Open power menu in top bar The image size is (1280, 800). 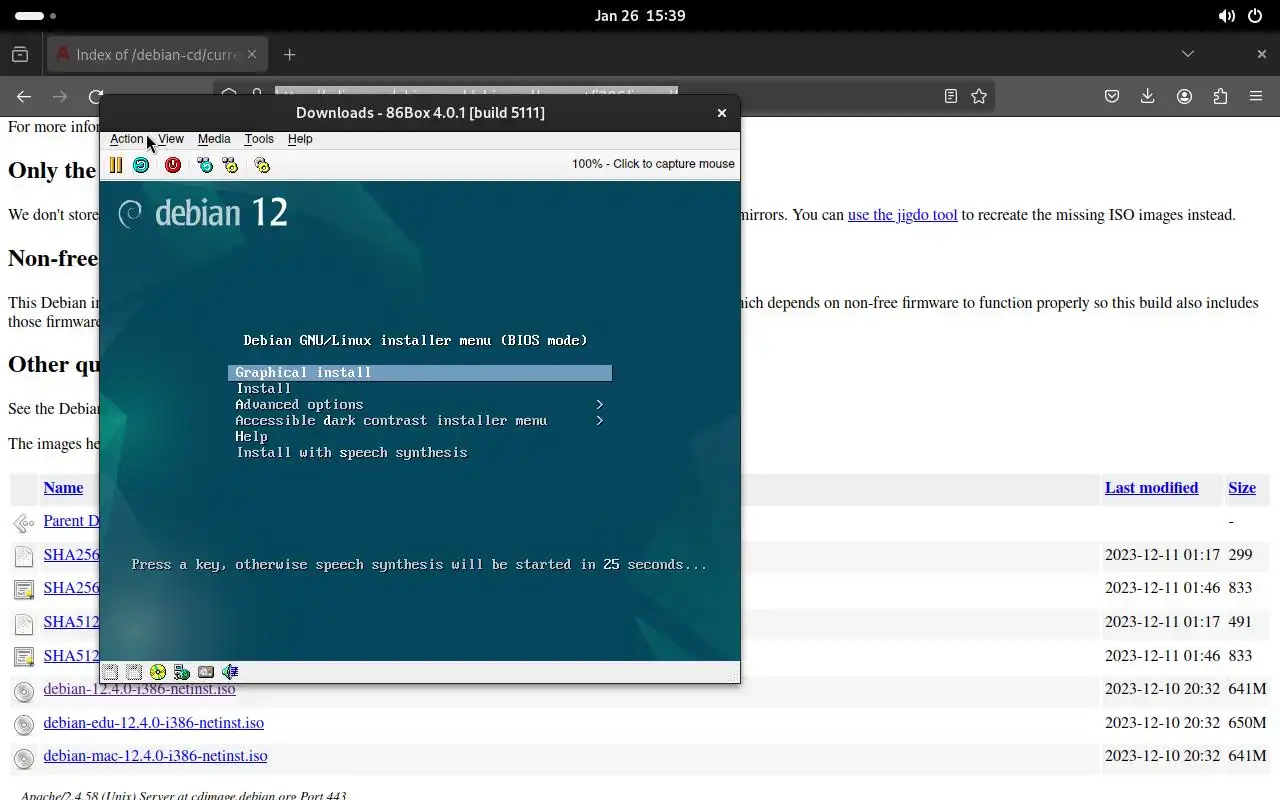[x=1255, y=16]
